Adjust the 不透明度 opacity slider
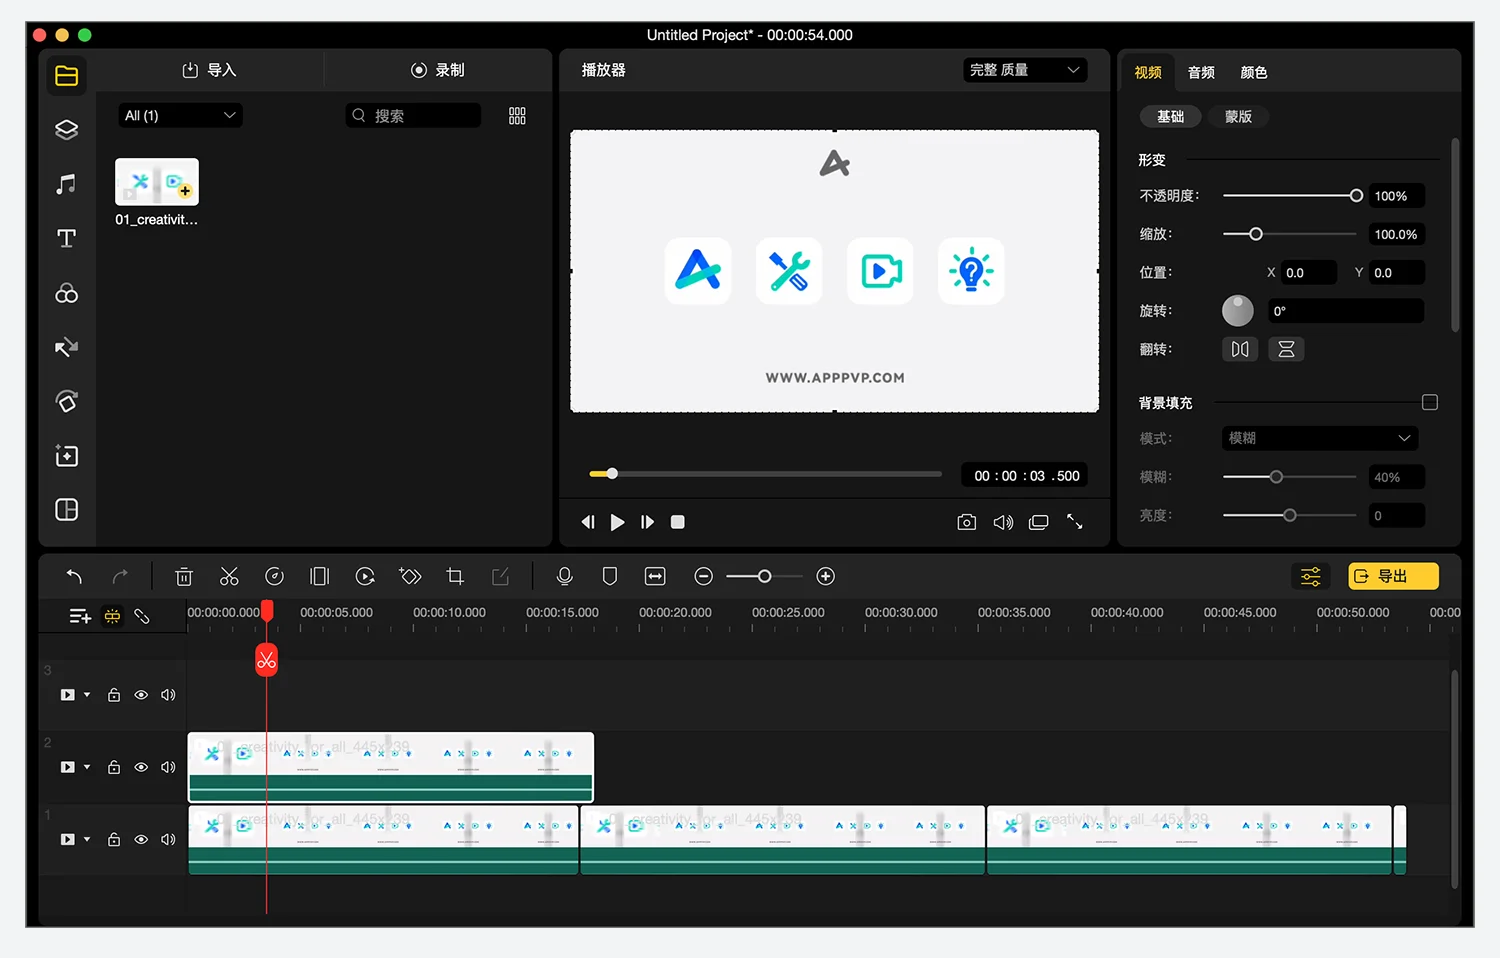1500x958 pixels. [1292, 196]
